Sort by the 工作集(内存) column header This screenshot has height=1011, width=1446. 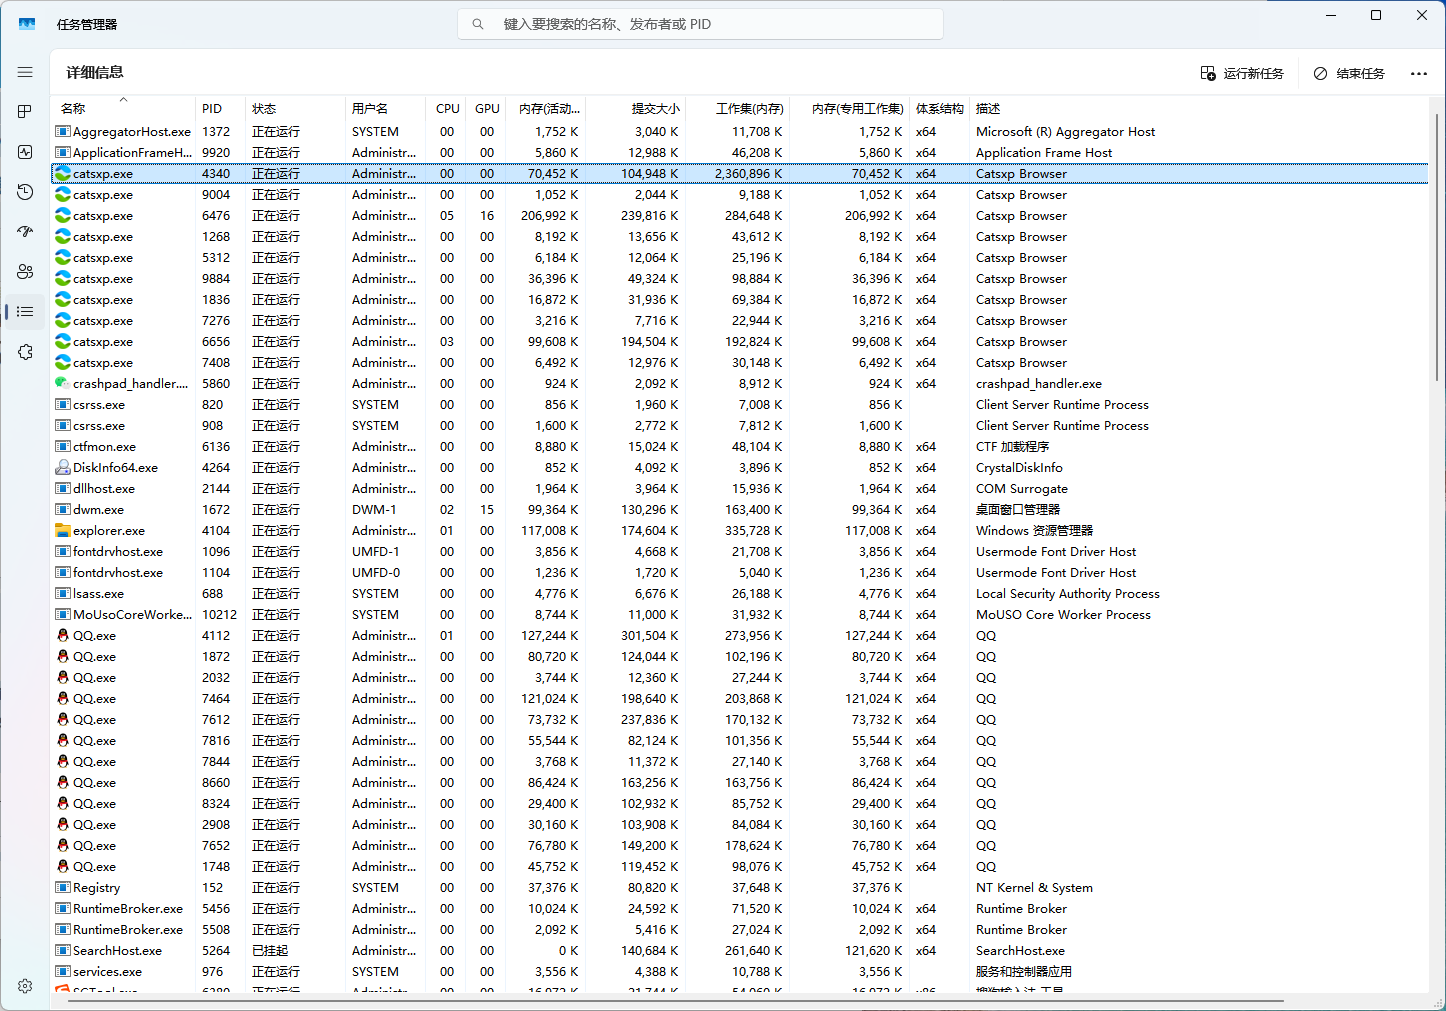coord(739,108)
